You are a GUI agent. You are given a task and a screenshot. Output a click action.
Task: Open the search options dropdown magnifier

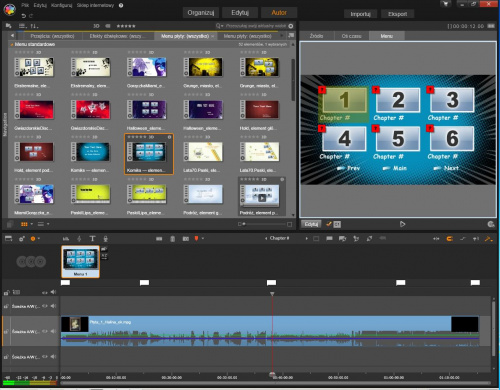coord(219,26)
